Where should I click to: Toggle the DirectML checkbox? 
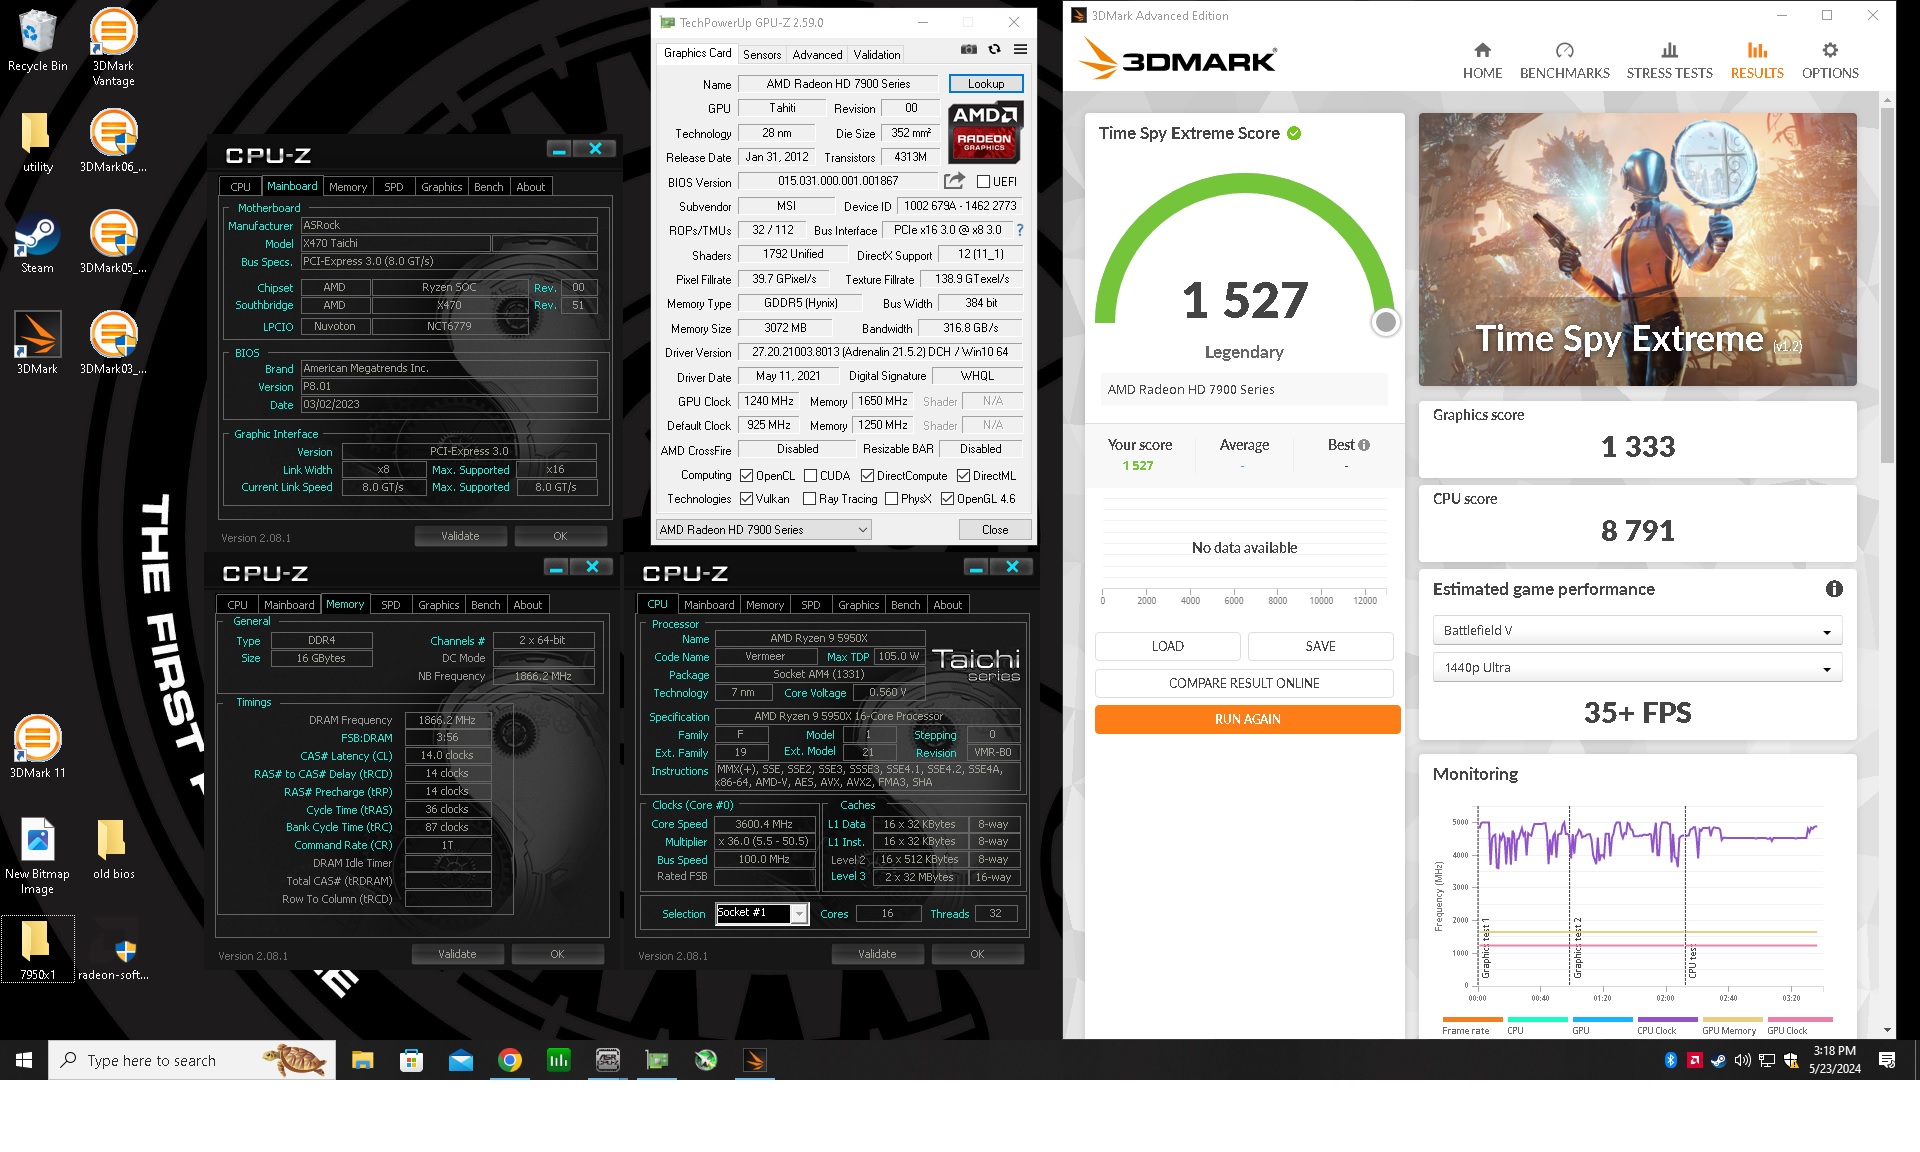[963, 476]
